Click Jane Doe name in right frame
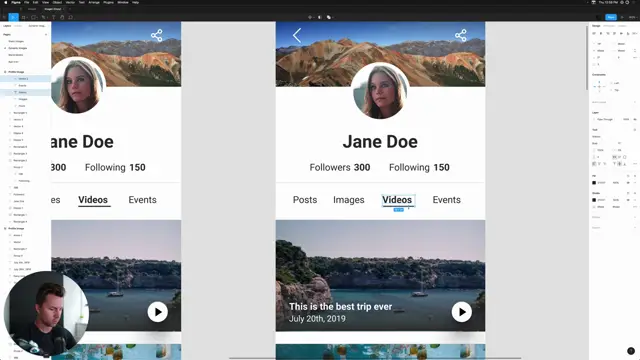640x360 pixels. [x=380, y=142]
